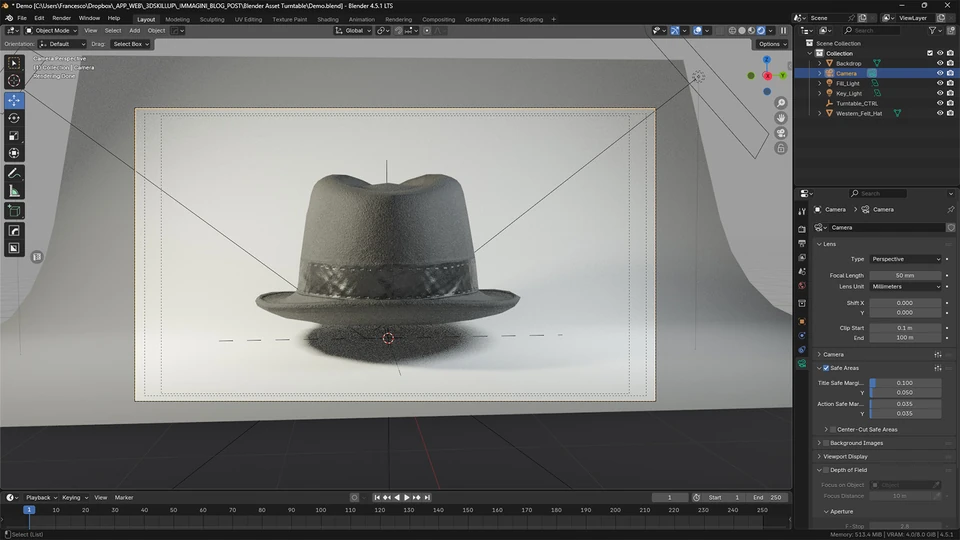Click the Focal Length 50 mm field

pyautogui.click(x=906, y=276)
